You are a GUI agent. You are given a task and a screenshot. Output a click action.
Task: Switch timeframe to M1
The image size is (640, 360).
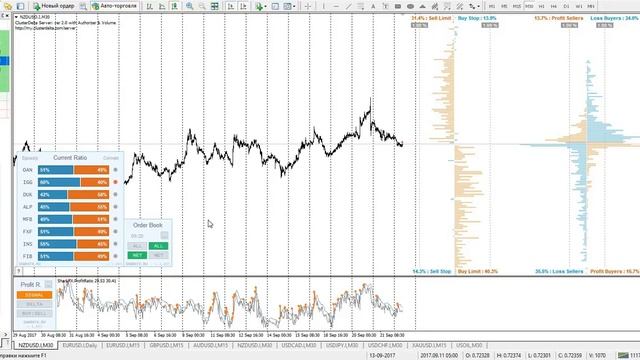point(492,6)
